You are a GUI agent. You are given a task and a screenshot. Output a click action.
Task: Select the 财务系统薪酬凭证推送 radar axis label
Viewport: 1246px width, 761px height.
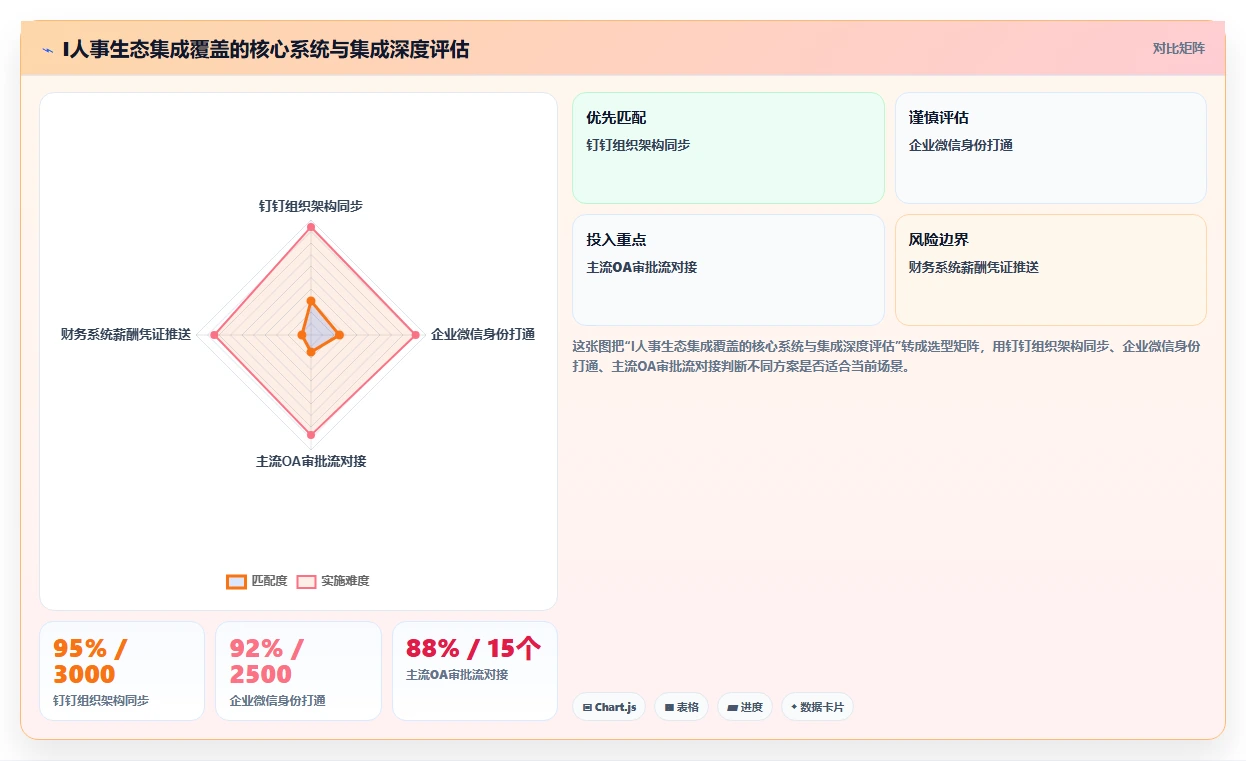[126, 334]
